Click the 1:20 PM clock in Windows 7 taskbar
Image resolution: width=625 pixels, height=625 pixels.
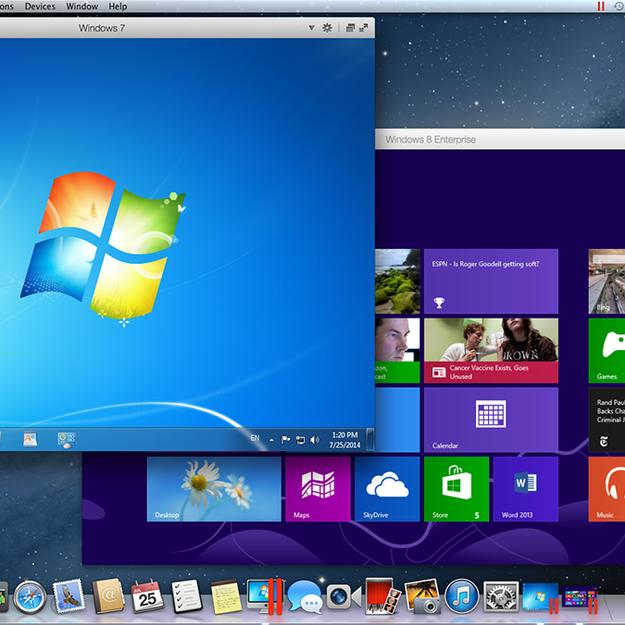point(345,440)
